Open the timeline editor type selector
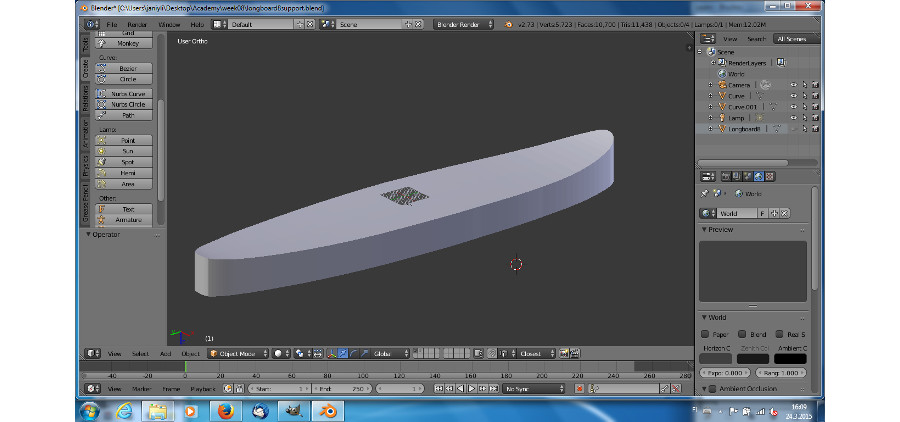Screen dimensions: 900x422 (92, 389)
